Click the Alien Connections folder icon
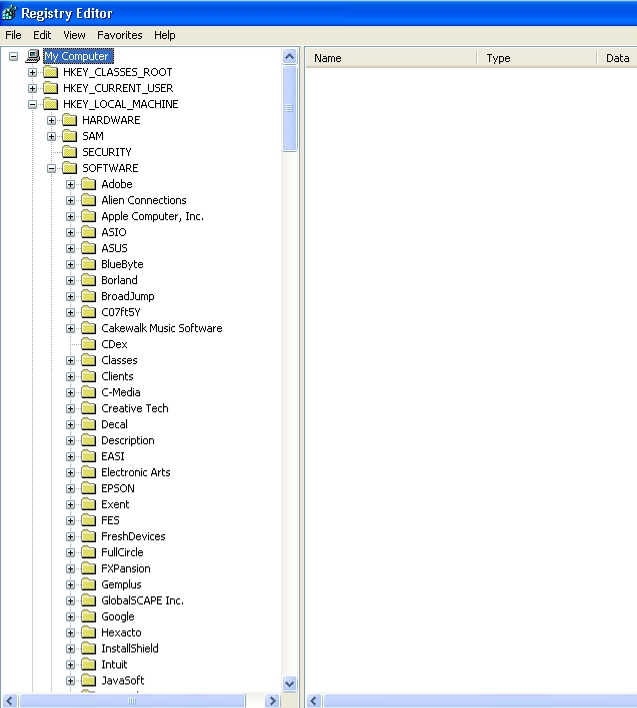The height and width of the screenshot is (708, 637). (88, 200)
